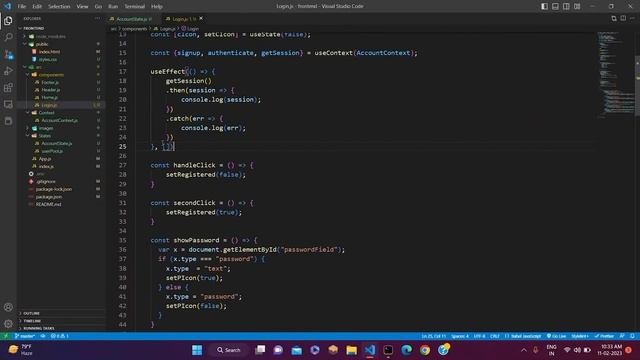Open the View menu
Screen dimensions: 640x360
coord(82,6)
